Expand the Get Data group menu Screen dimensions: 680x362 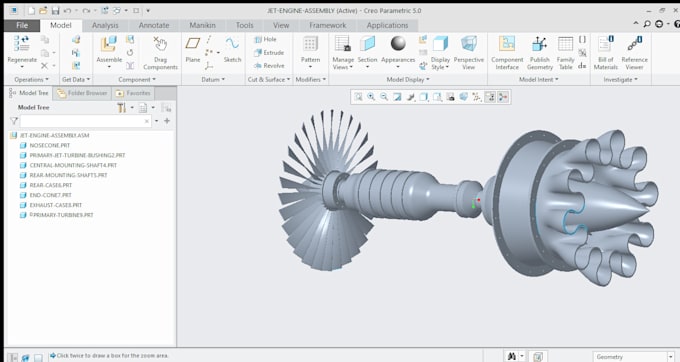[x=76, y=80]
